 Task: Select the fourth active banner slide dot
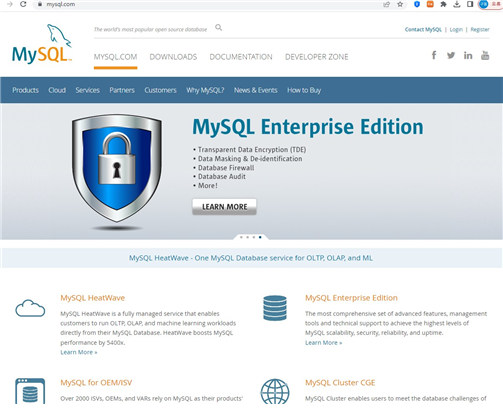pyautogui.click(x=260, y=237)
